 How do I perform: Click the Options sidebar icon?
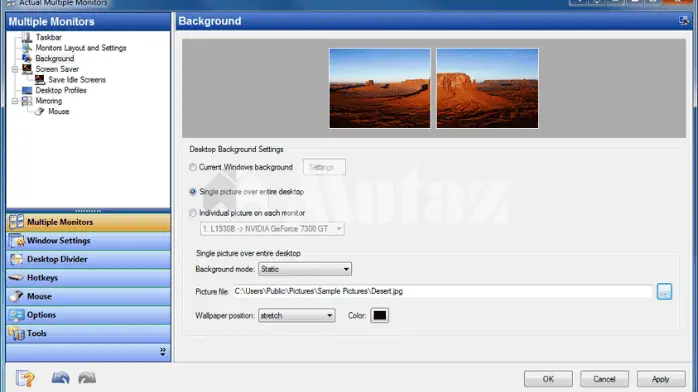point(16,315)
